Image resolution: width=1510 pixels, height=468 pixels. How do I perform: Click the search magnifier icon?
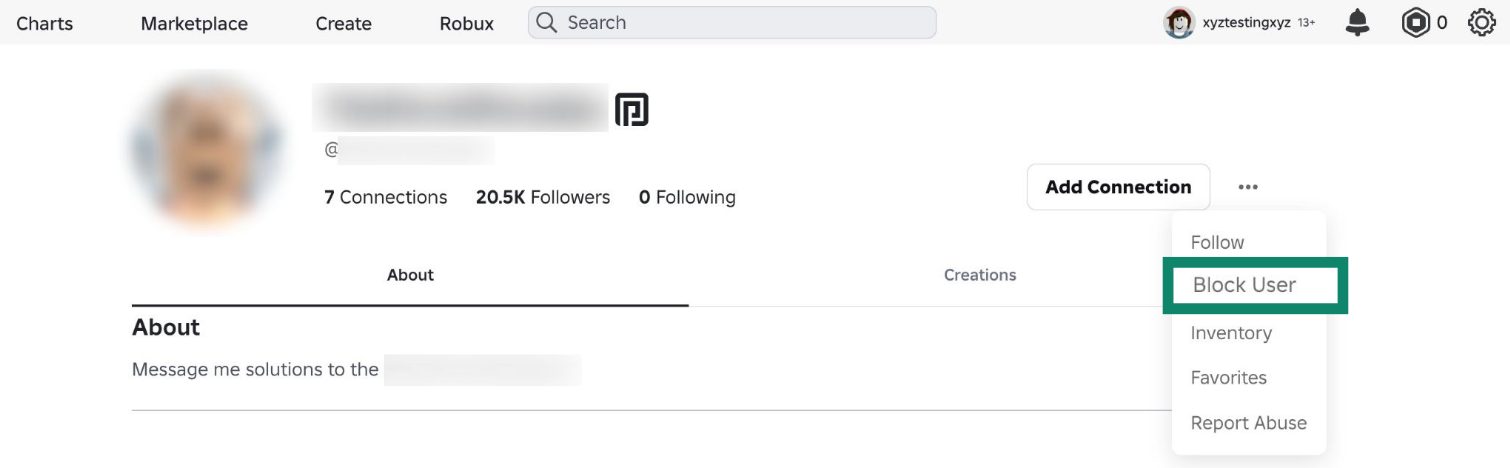tap(546, 23)
